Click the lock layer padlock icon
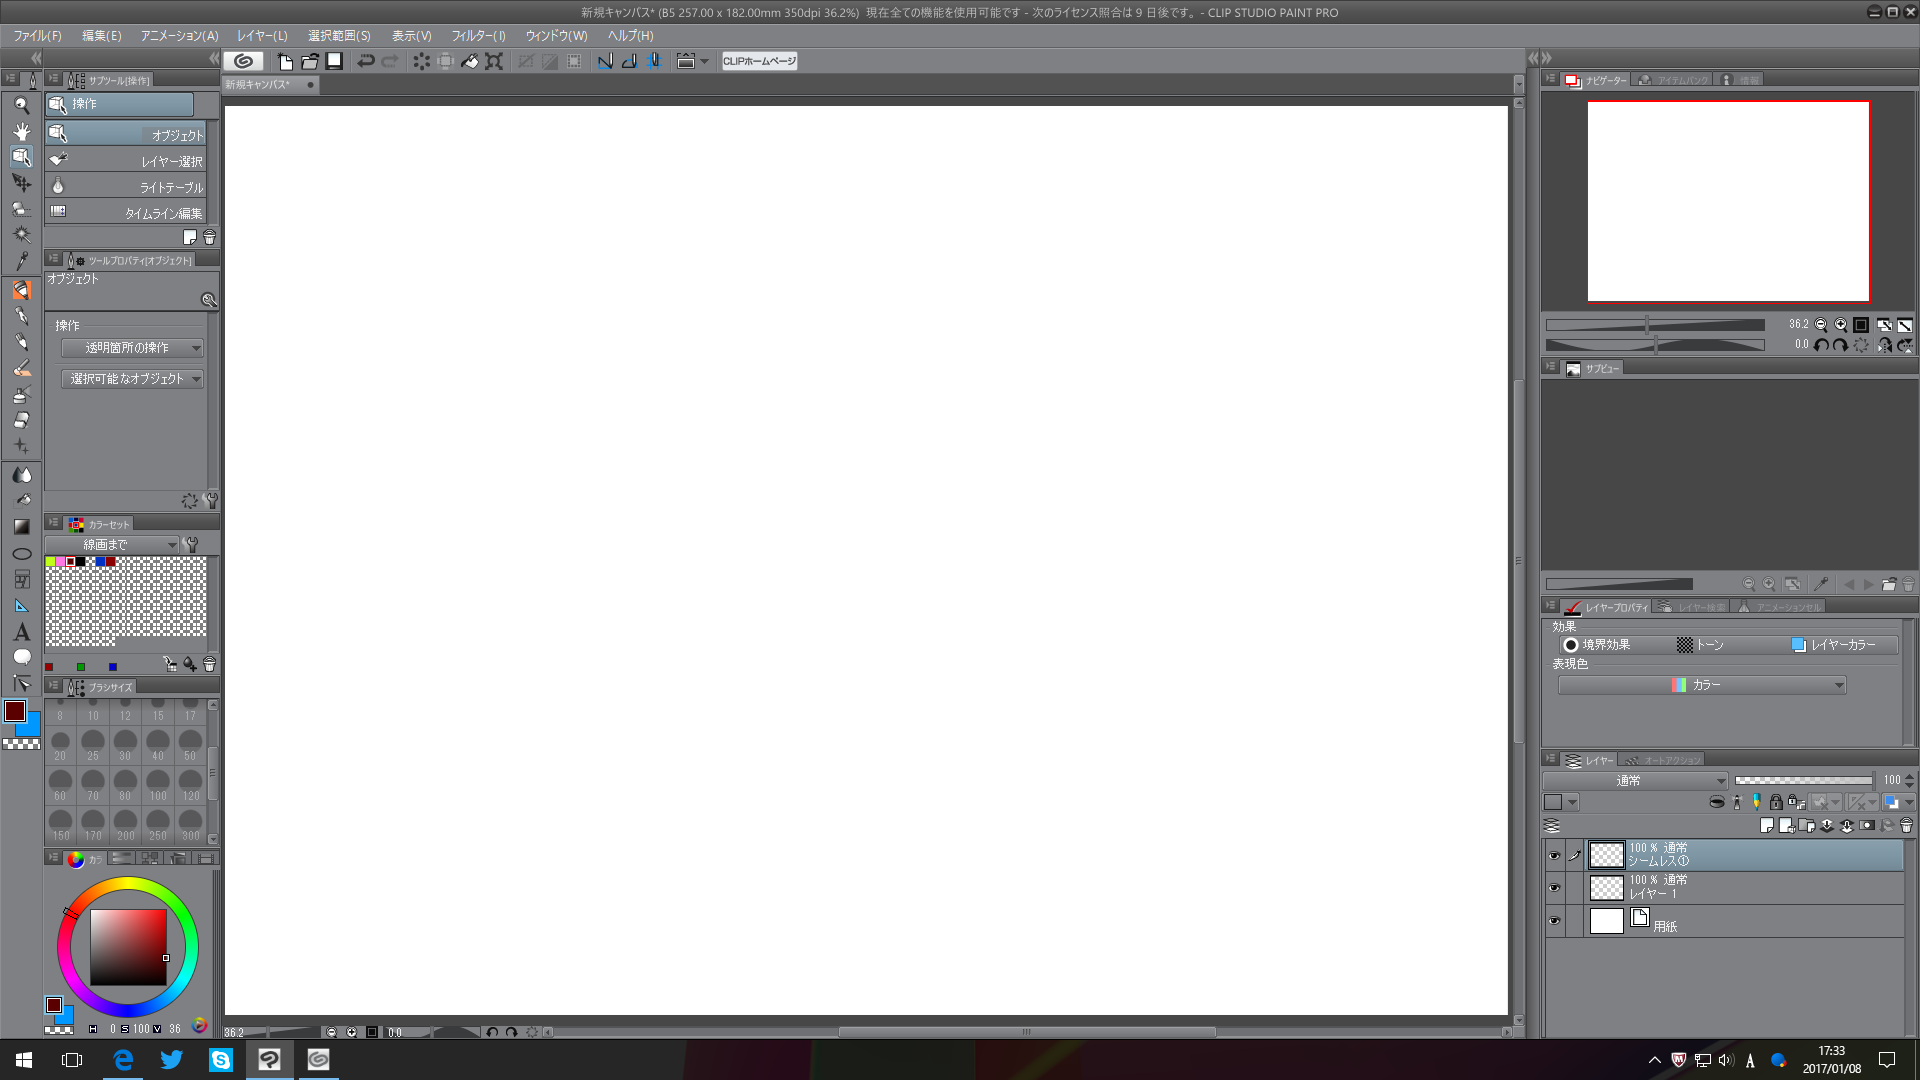 pyautogui.click(x=1776, y=802)
